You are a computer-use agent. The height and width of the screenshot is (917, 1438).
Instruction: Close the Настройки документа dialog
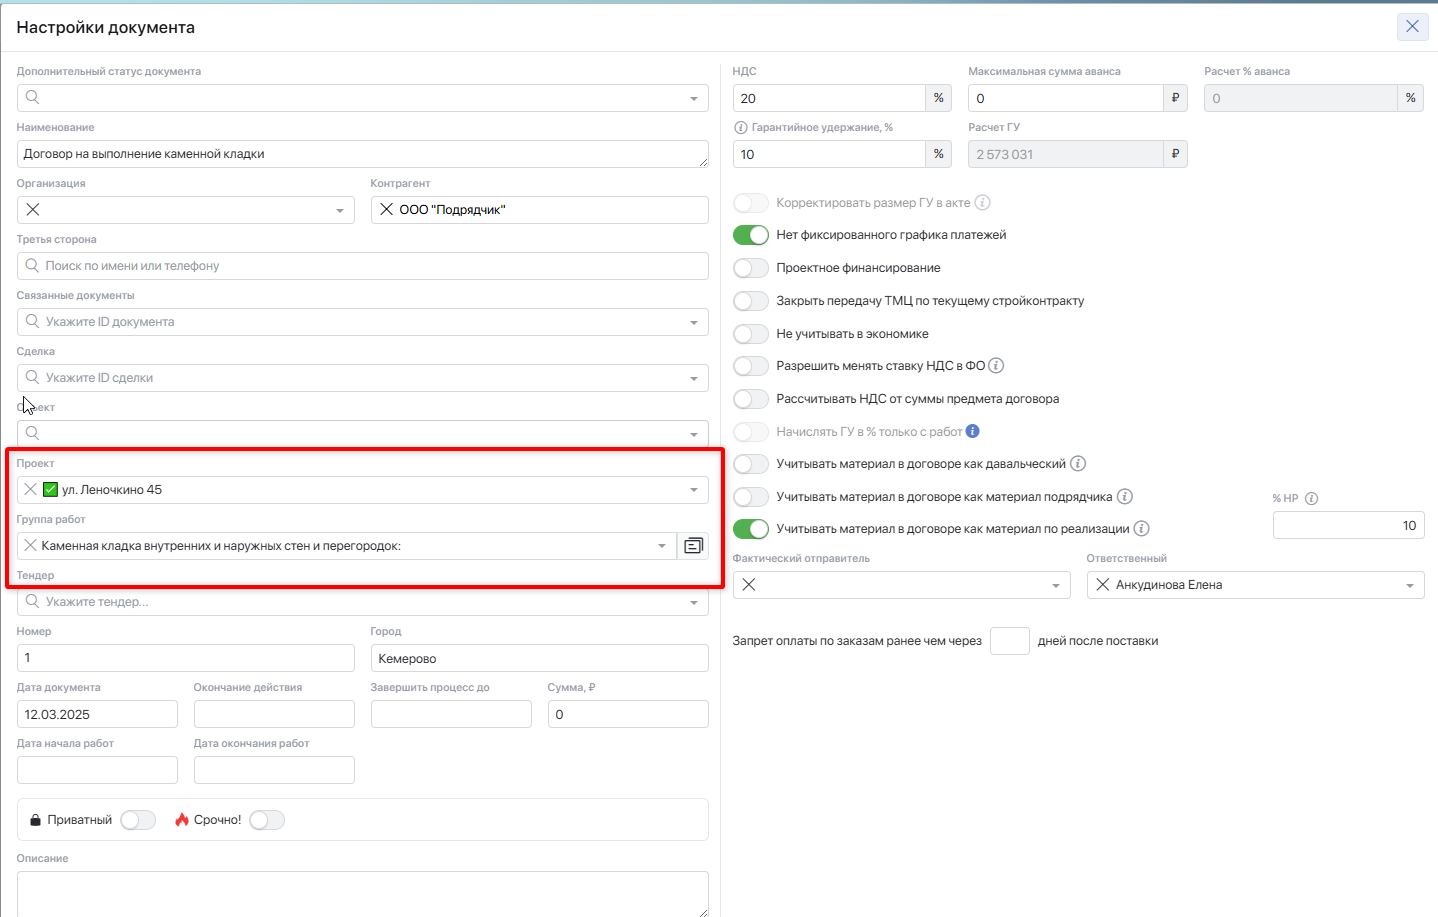coord(1412,27)
